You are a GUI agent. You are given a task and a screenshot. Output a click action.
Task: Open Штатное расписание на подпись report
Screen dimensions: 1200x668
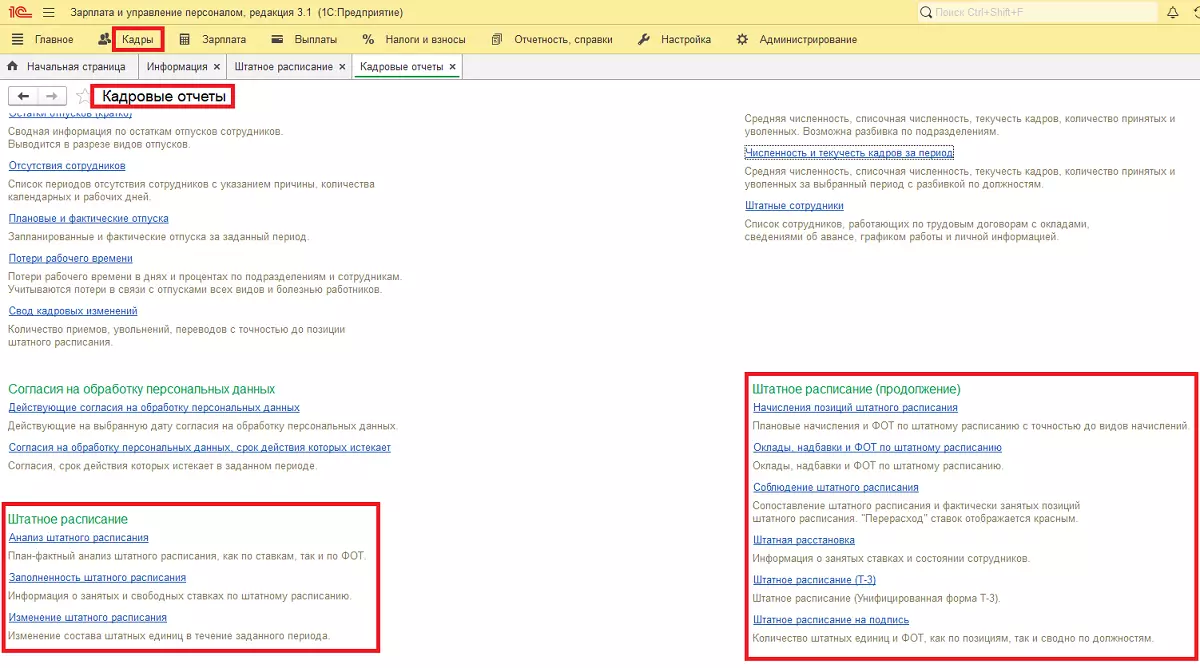click(x=831, y=620)
